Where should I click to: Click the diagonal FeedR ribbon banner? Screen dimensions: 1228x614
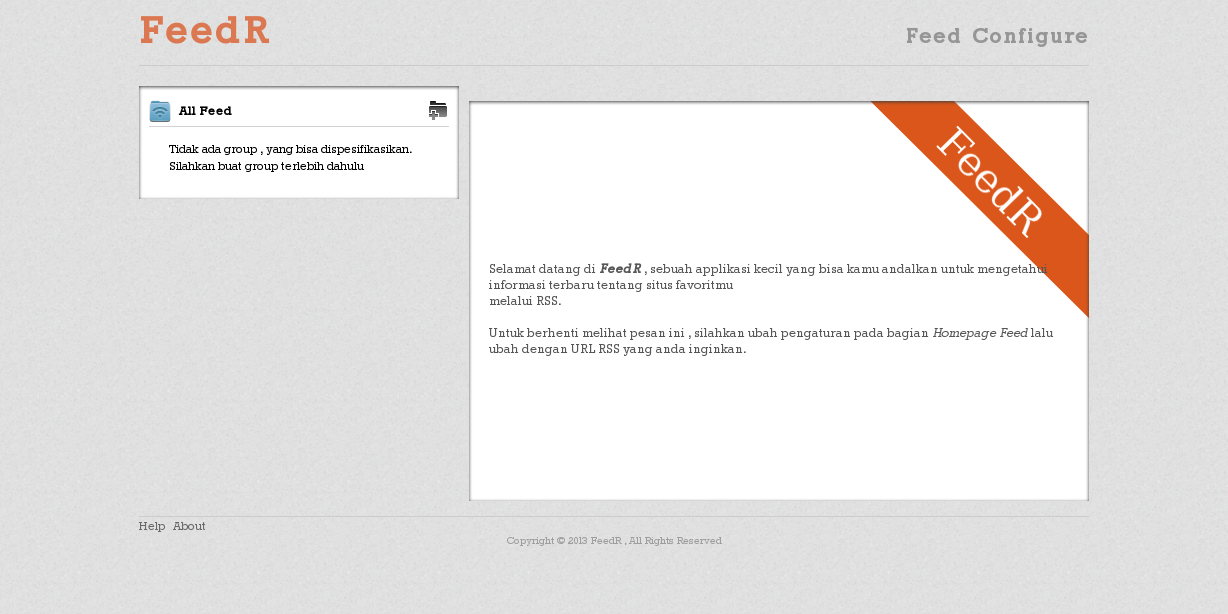coord(991,185)
